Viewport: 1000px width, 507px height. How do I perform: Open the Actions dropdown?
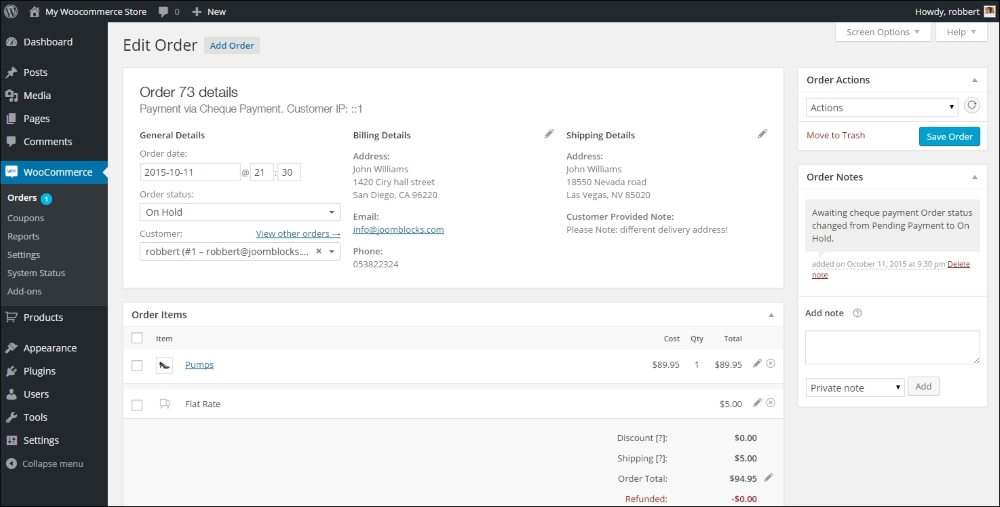pyautogui.click(x=882, y=107)
